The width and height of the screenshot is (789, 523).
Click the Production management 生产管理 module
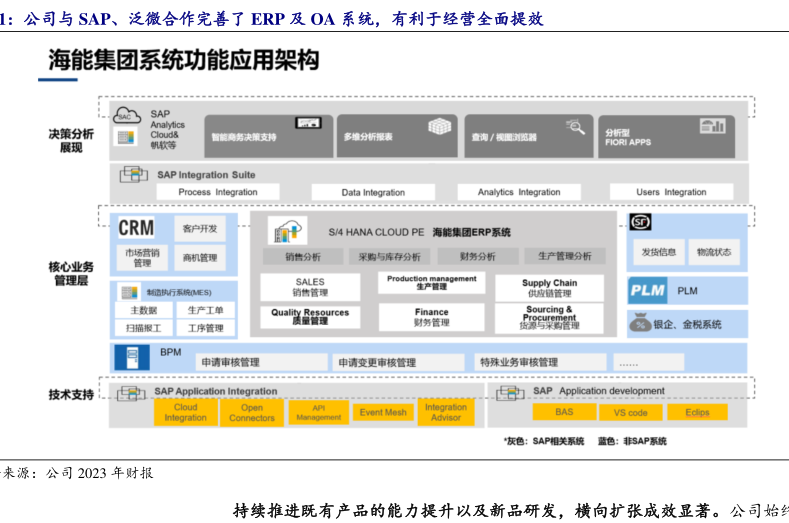click(x=432, y=282)
